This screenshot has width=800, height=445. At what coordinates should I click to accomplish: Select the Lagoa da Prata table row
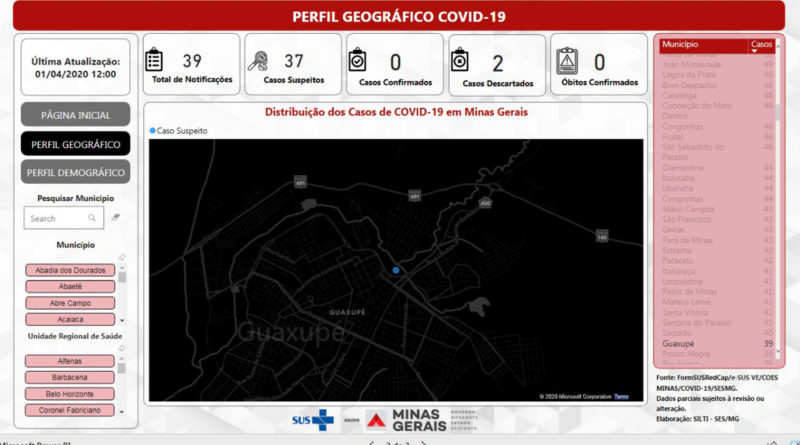717,75
